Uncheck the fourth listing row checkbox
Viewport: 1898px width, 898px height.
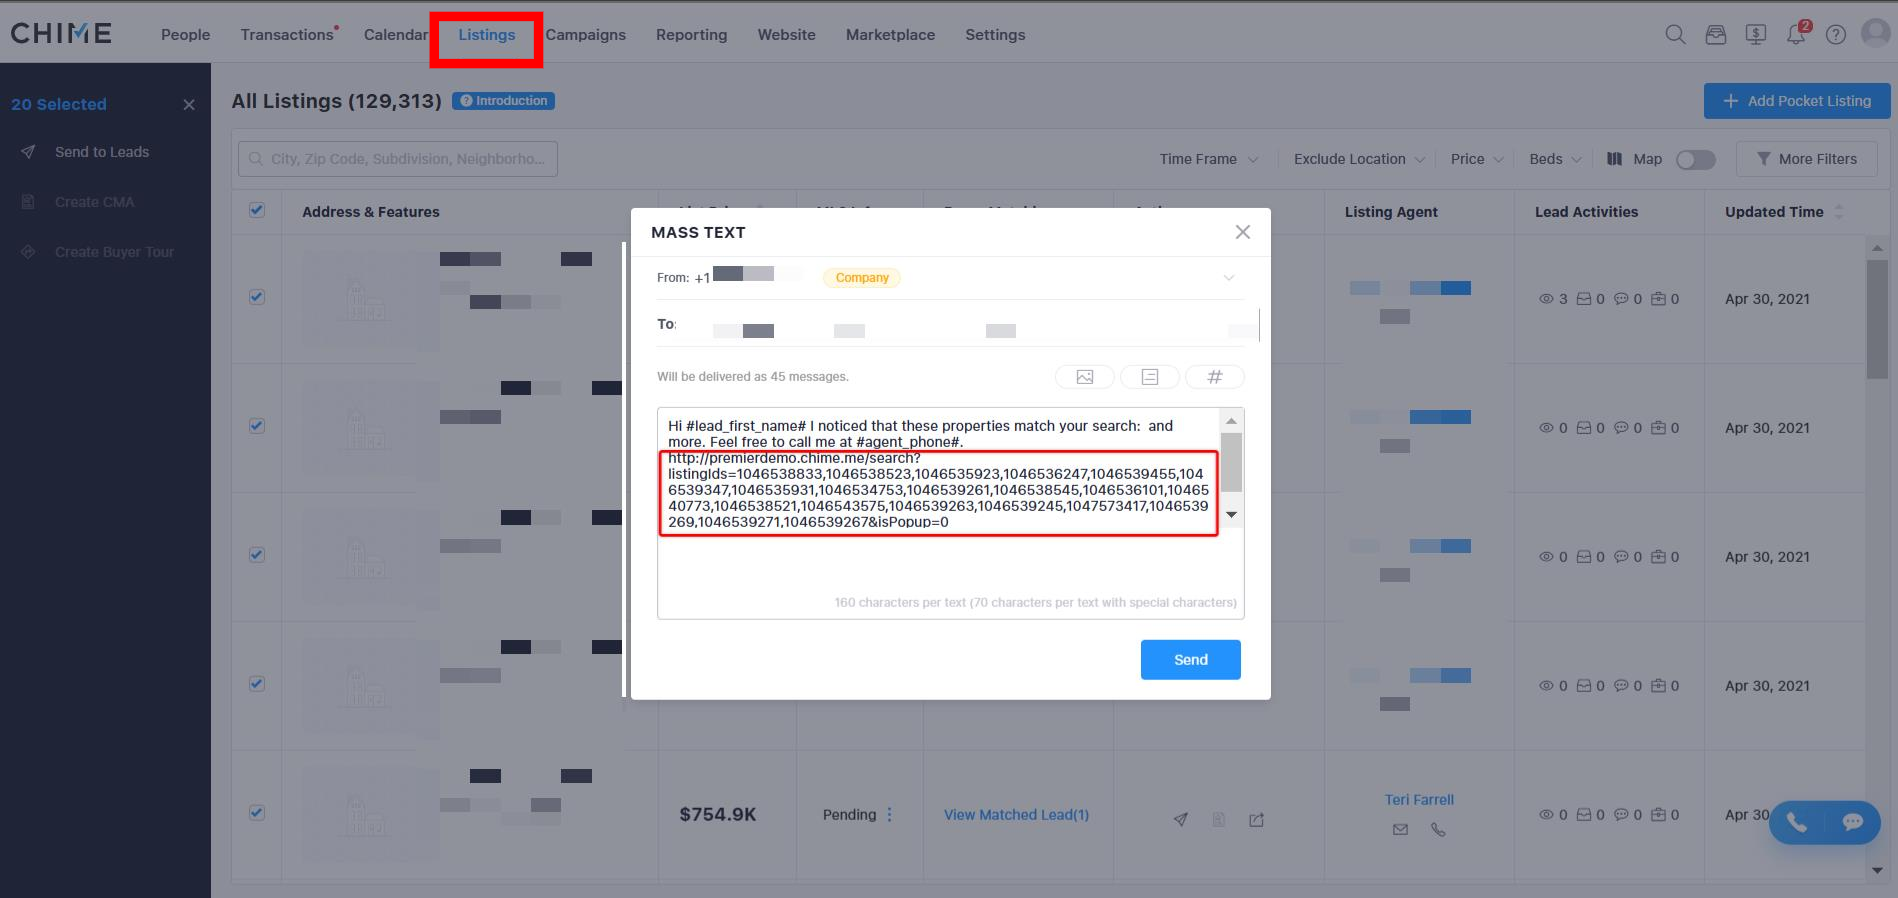tap(257, 684)
